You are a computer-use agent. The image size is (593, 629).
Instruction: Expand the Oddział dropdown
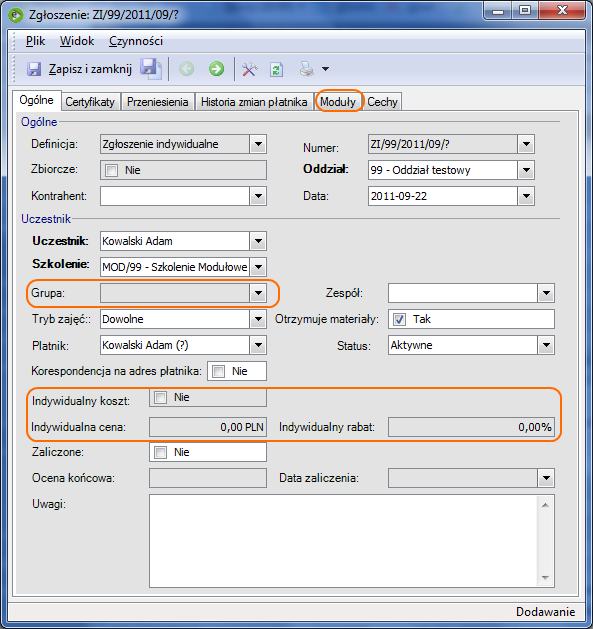pyautogui.click(x=526, y=170)
